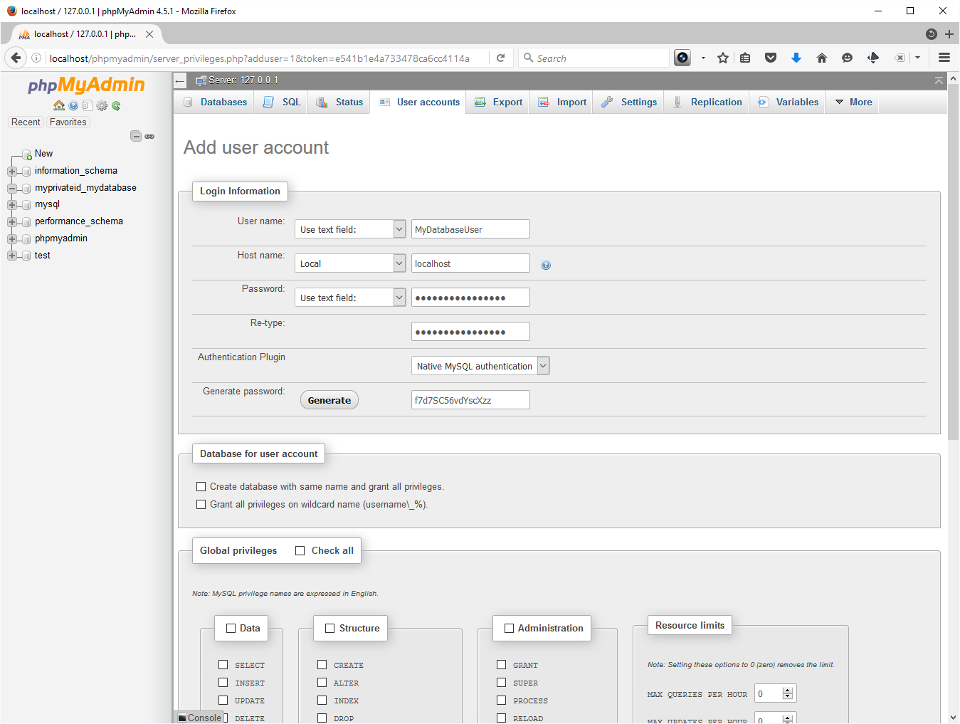Open the test database link
Image resolution: width=960 pixels, height=724 pixels.
(42, 255)
